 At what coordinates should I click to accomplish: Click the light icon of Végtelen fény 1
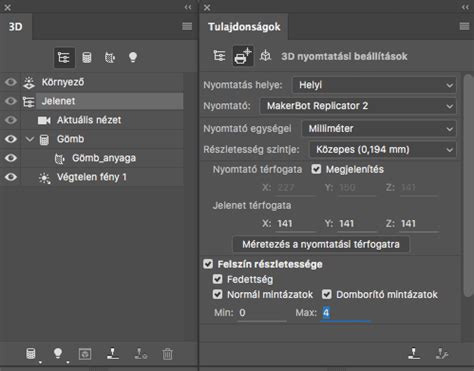point(44,178)
